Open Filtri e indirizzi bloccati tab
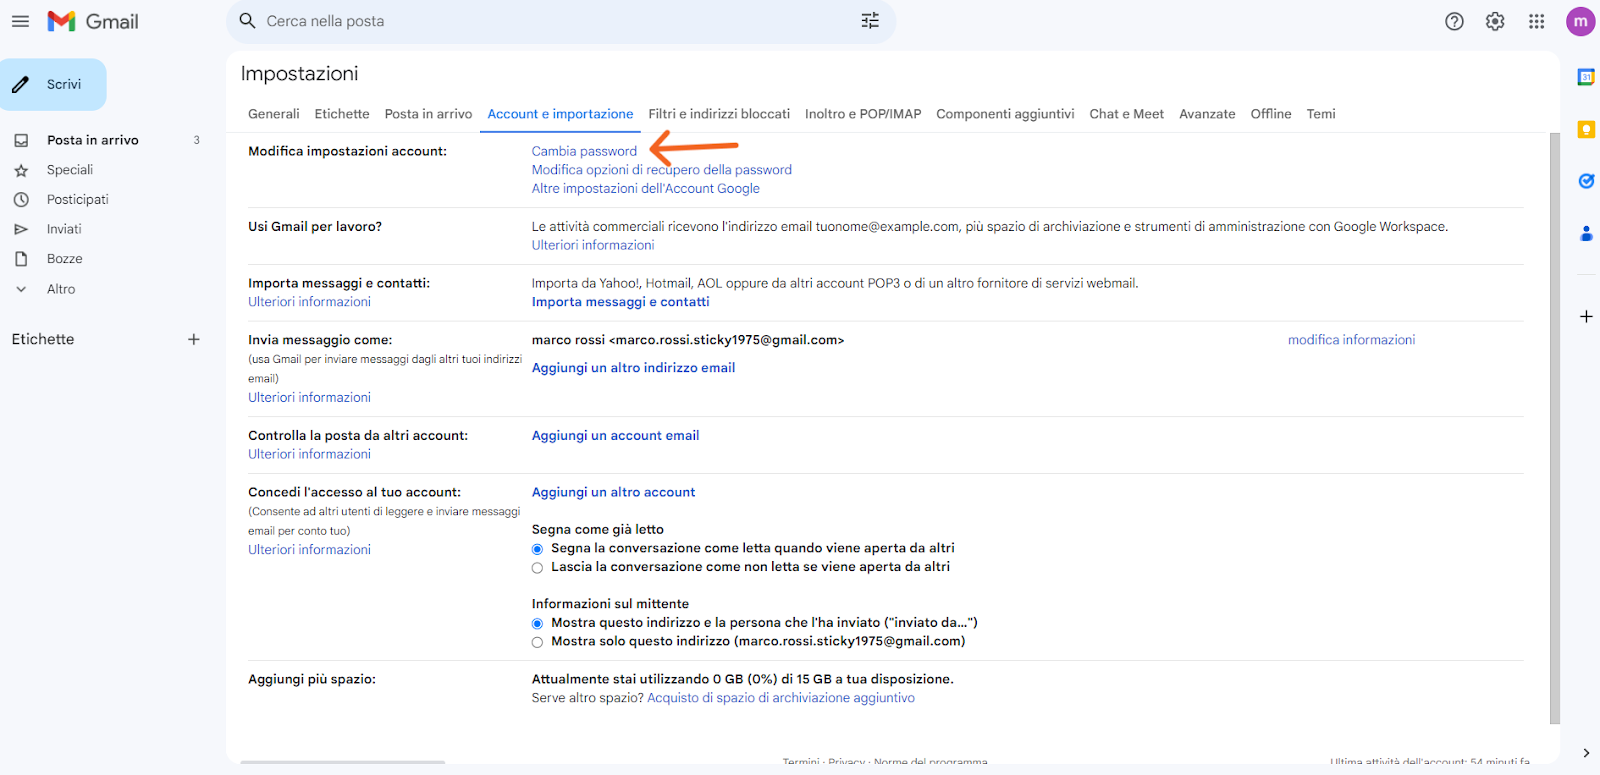Screen dimensions: 1600x775 click(719, 114)
